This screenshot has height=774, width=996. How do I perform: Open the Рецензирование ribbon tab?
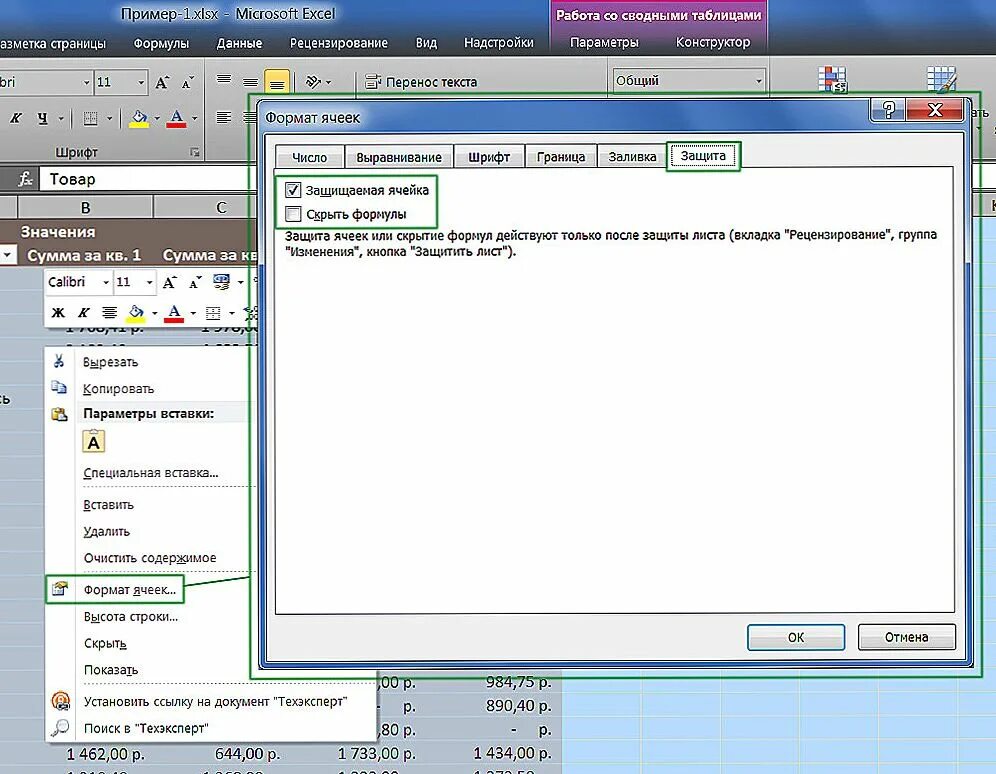(x=339, y=43)
